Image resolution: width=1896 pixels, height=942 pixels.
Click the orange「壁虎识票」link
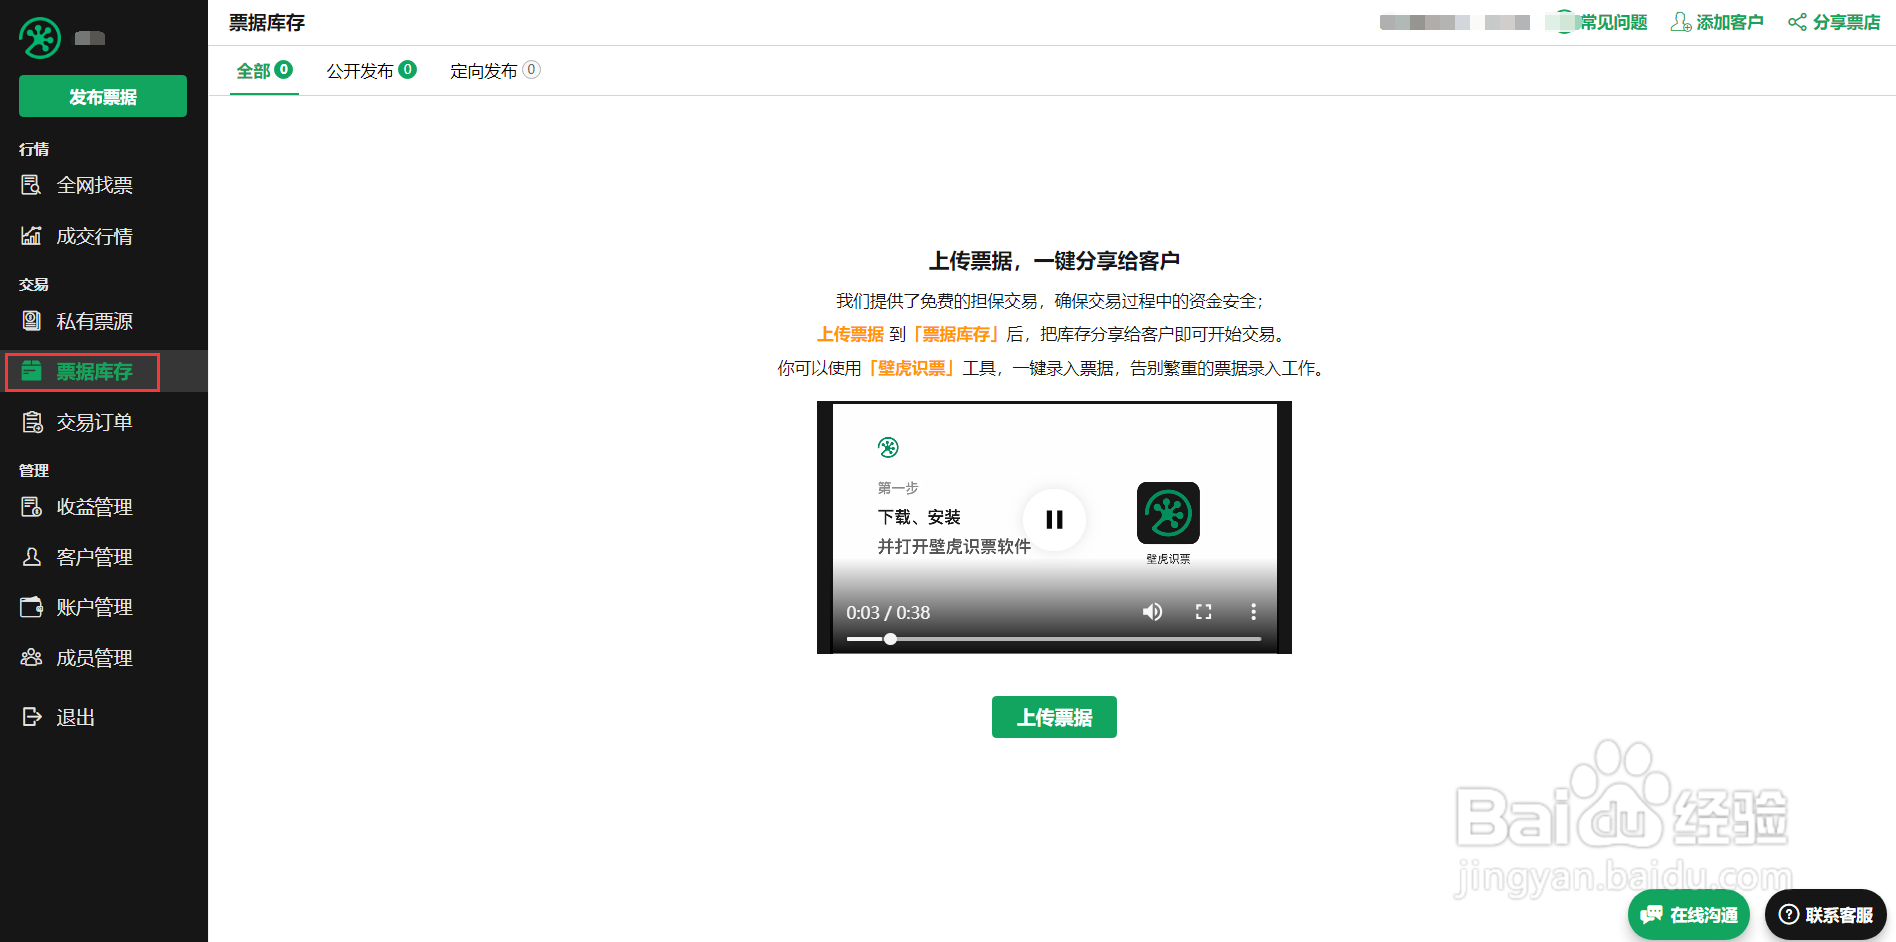[913, 368]
